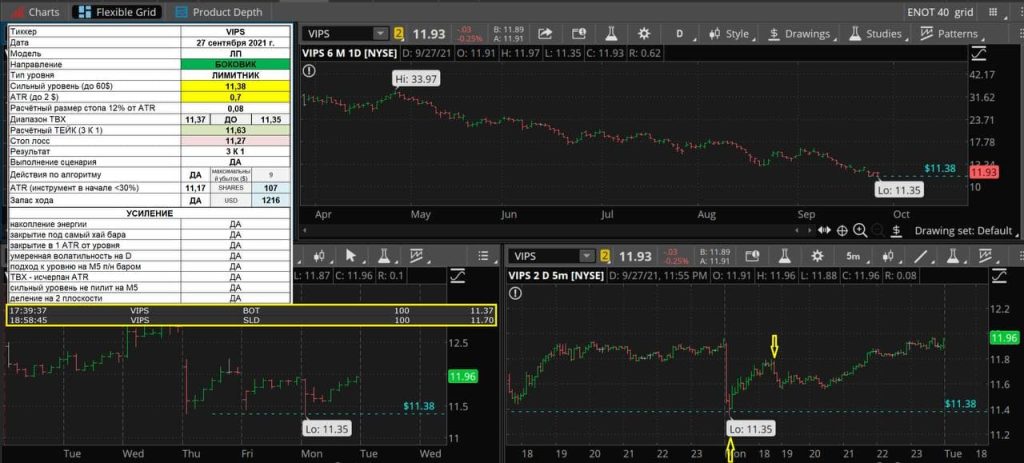Click the flask icon beside gear in top chart
Image resolution: width=1024 pixels, height=463 pixels.
pyautogui.click(x=612, y=34)
